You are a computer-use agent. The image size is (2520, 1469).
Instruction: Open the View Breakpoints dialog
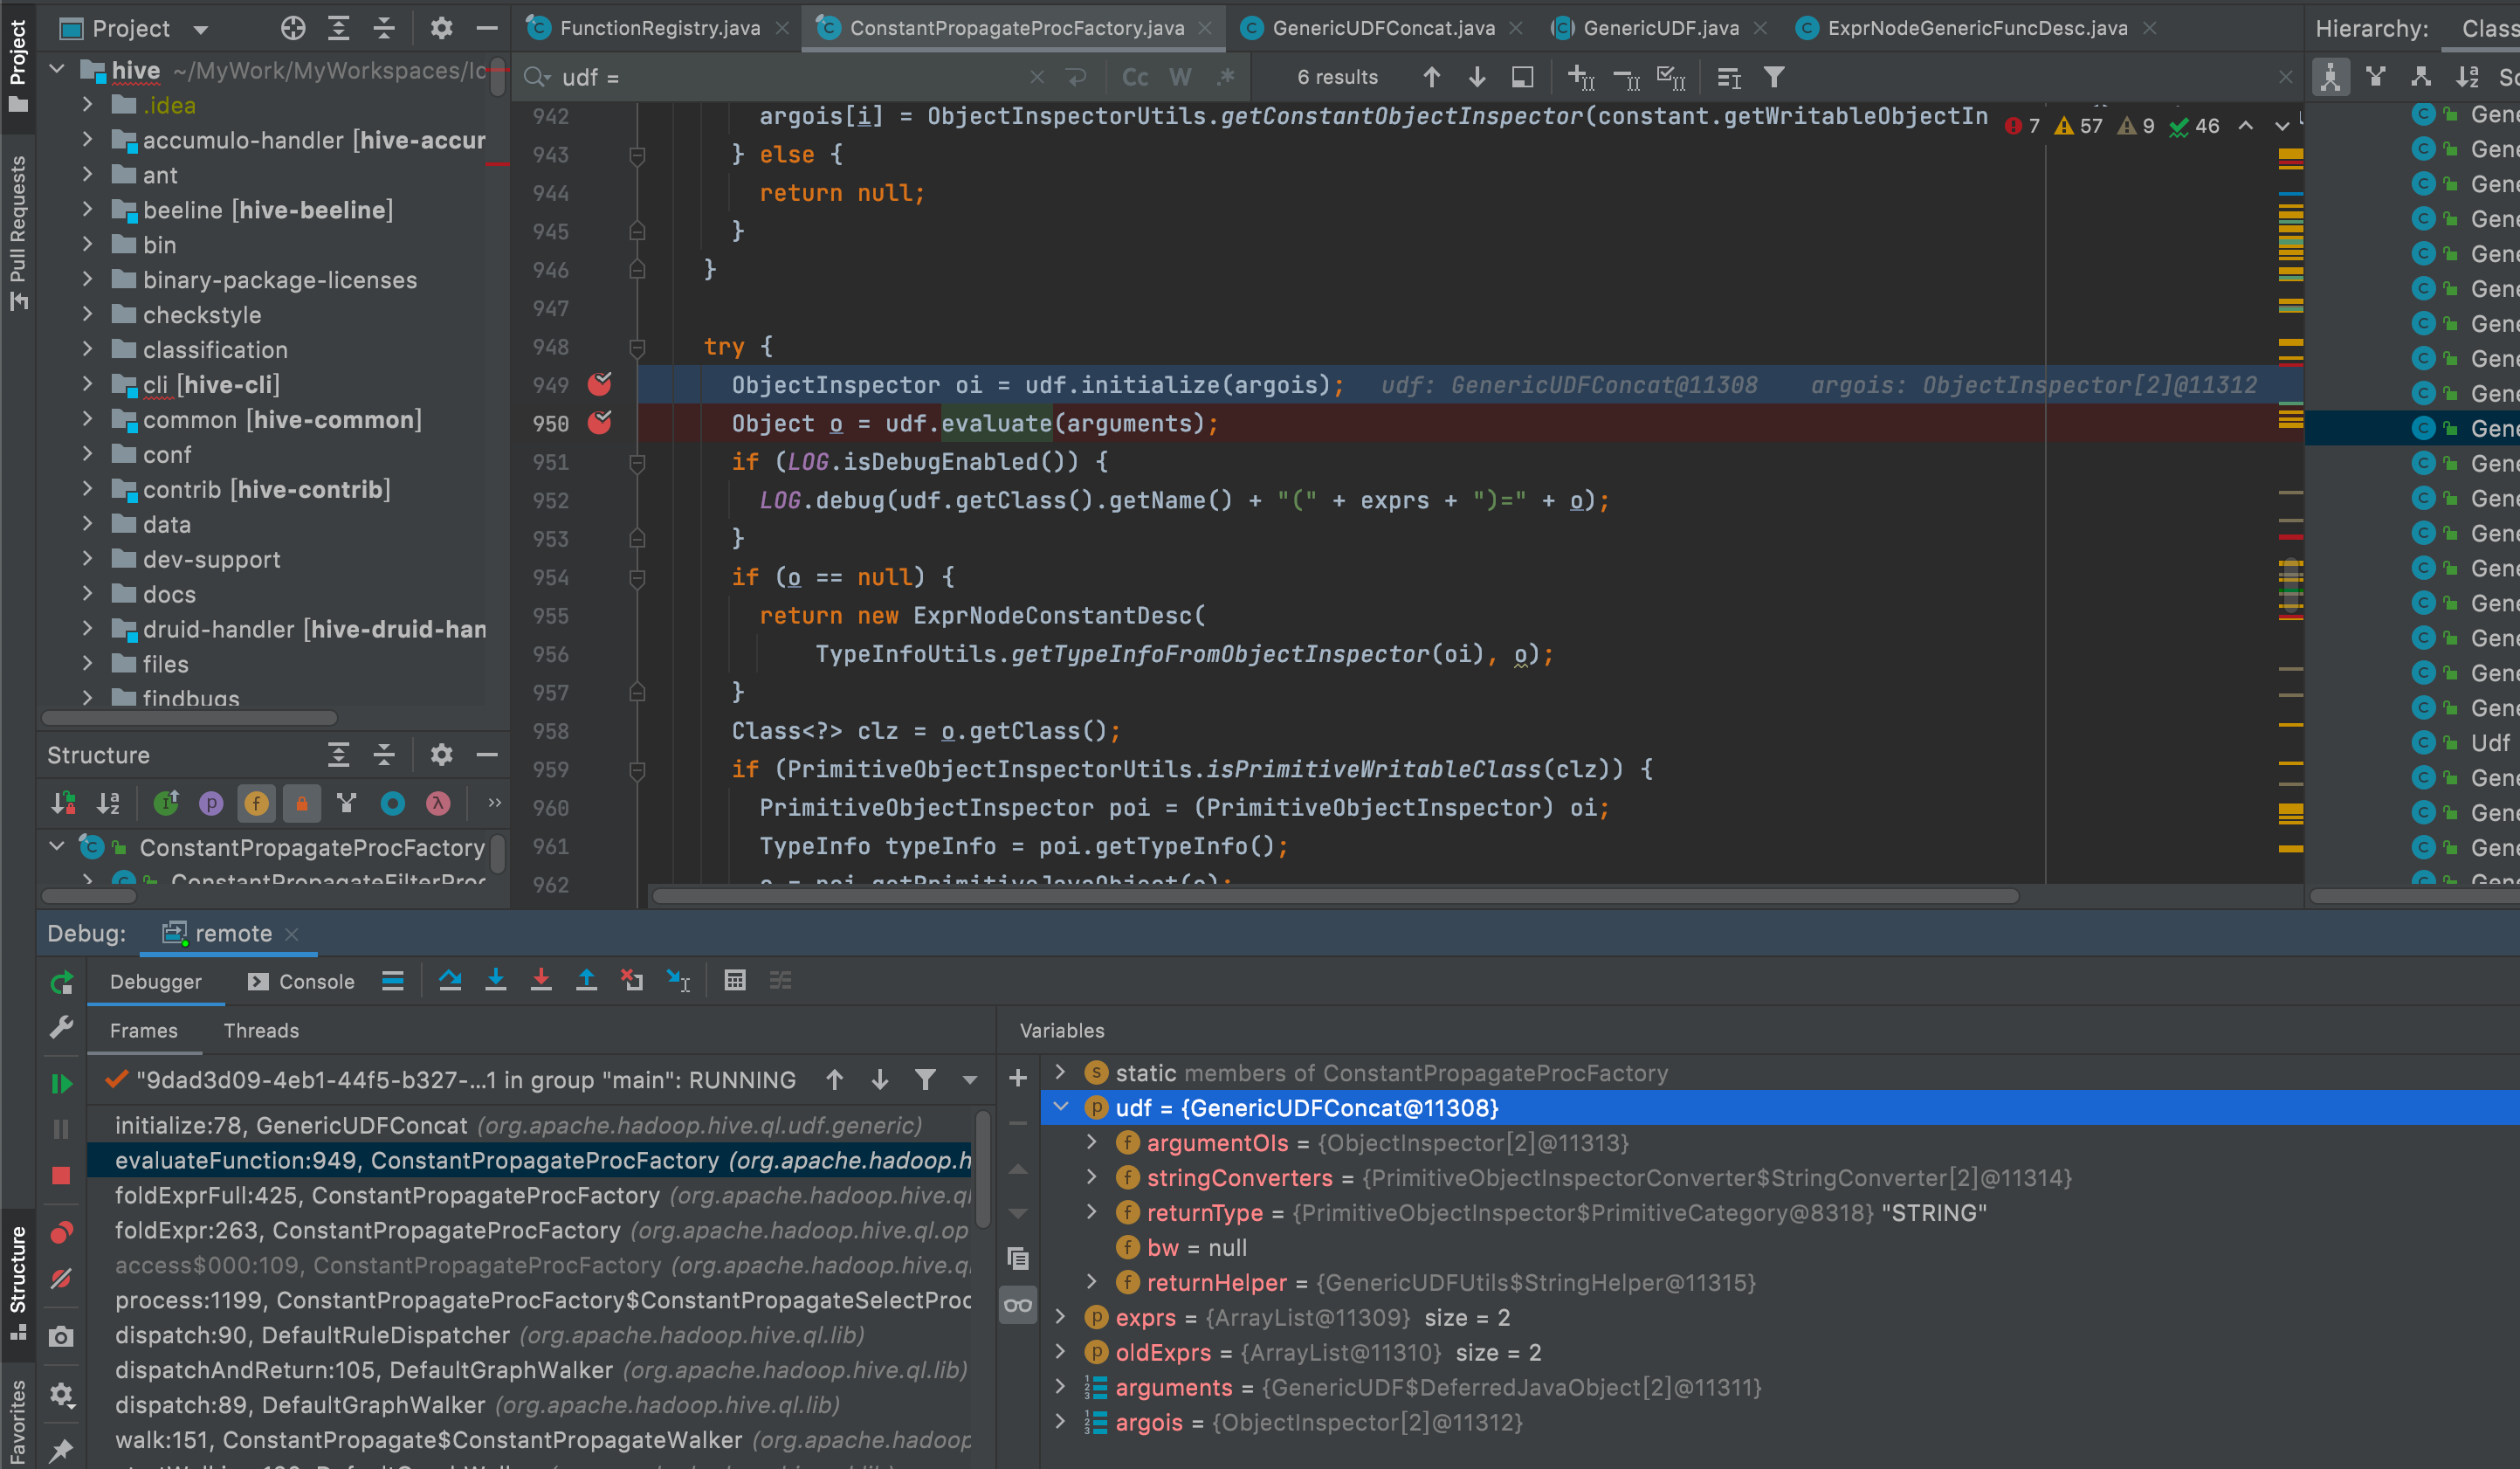point(61,1232)
